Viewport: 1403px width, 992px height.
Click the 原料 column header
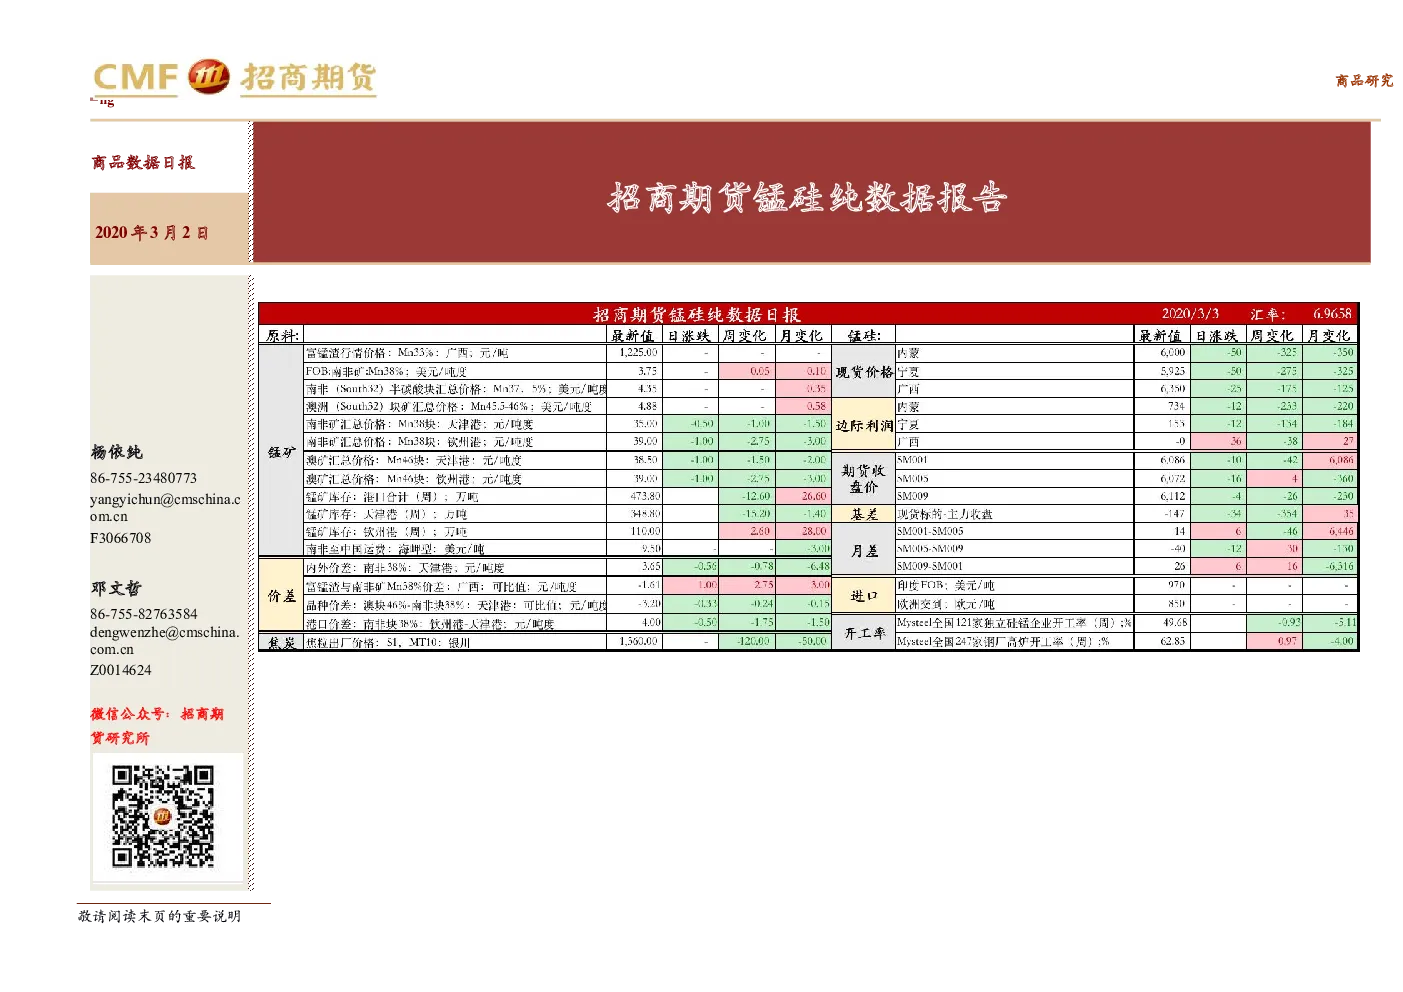pos(282,335)
